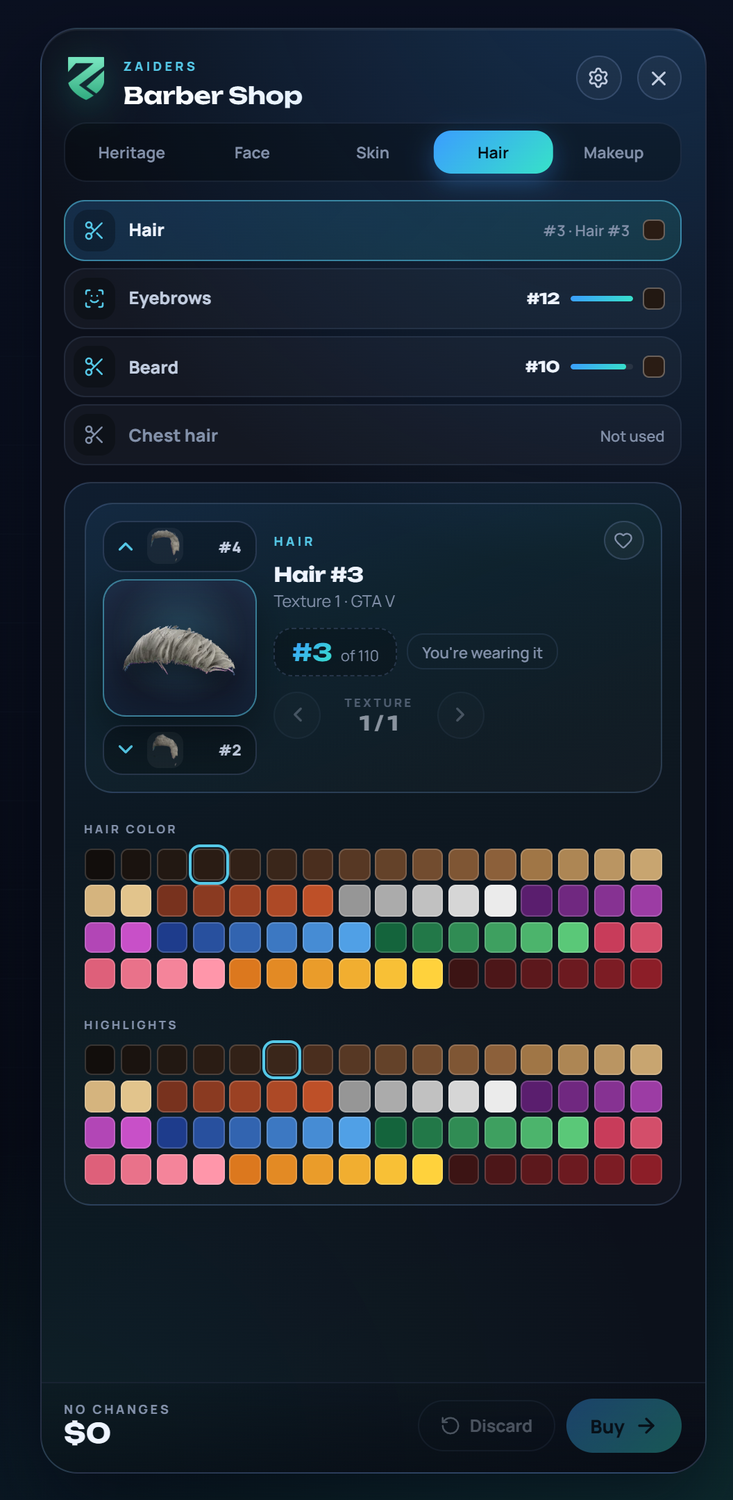Open the Eyebrows category row
733x1500 pixels.
click(372, 298)
